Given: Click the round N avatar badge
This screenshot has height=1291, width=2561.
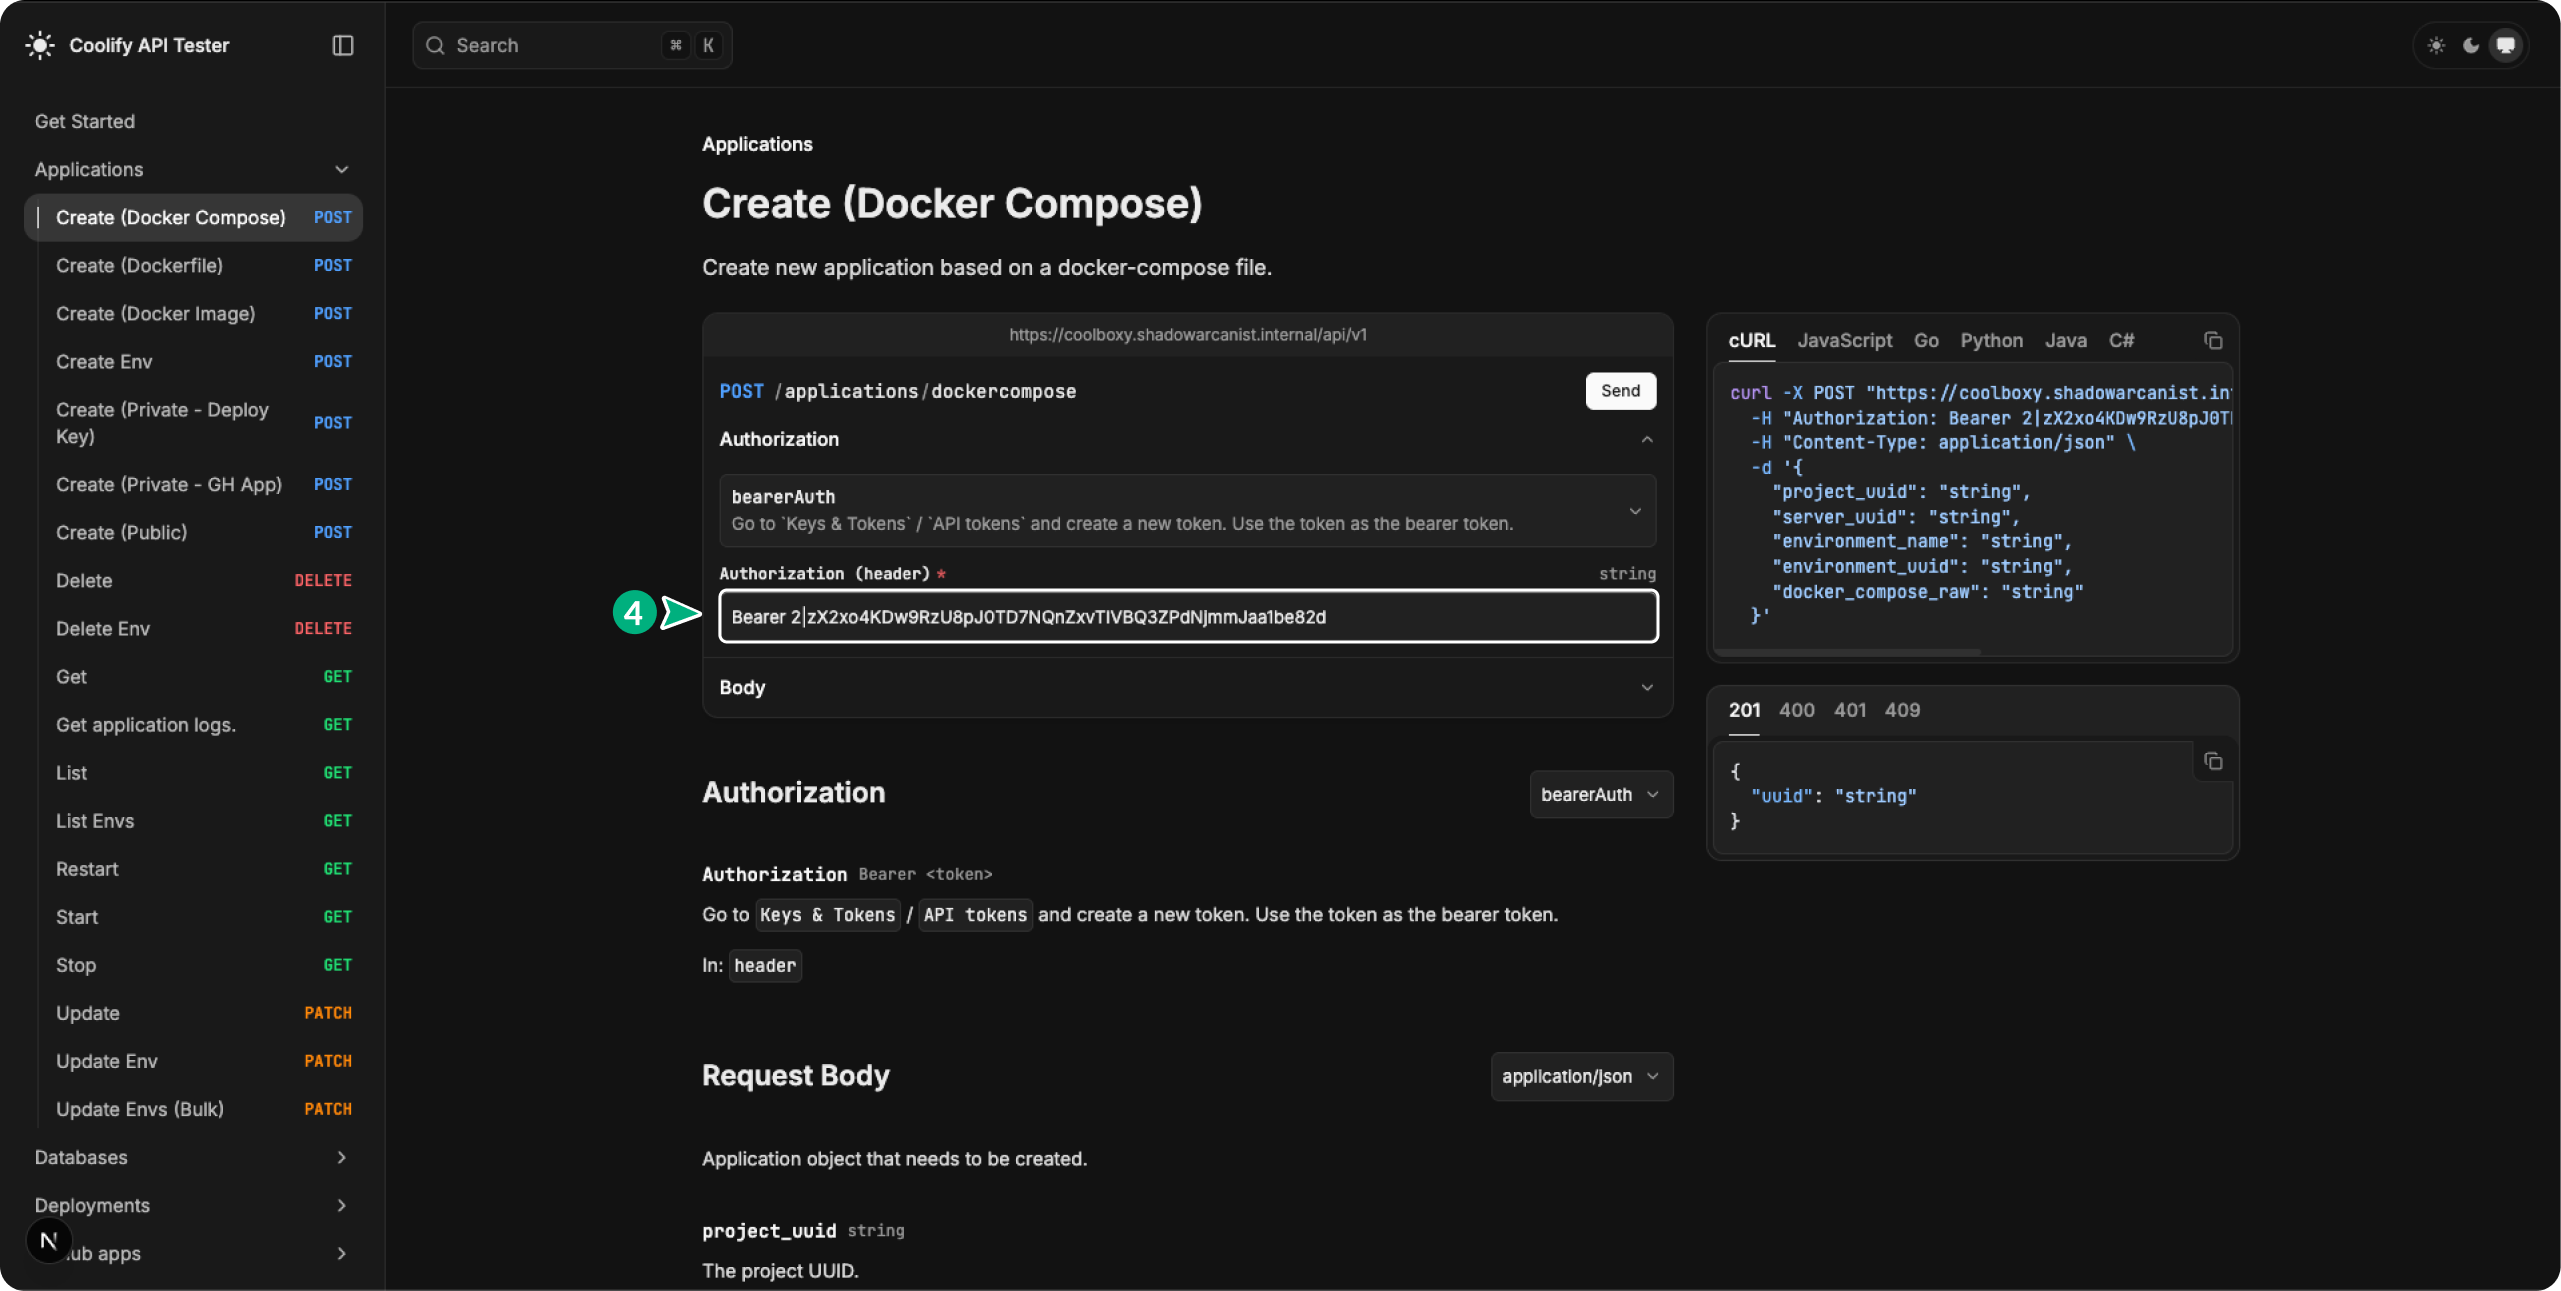Looking at the screenshot, I should [x=48, y=1241].
